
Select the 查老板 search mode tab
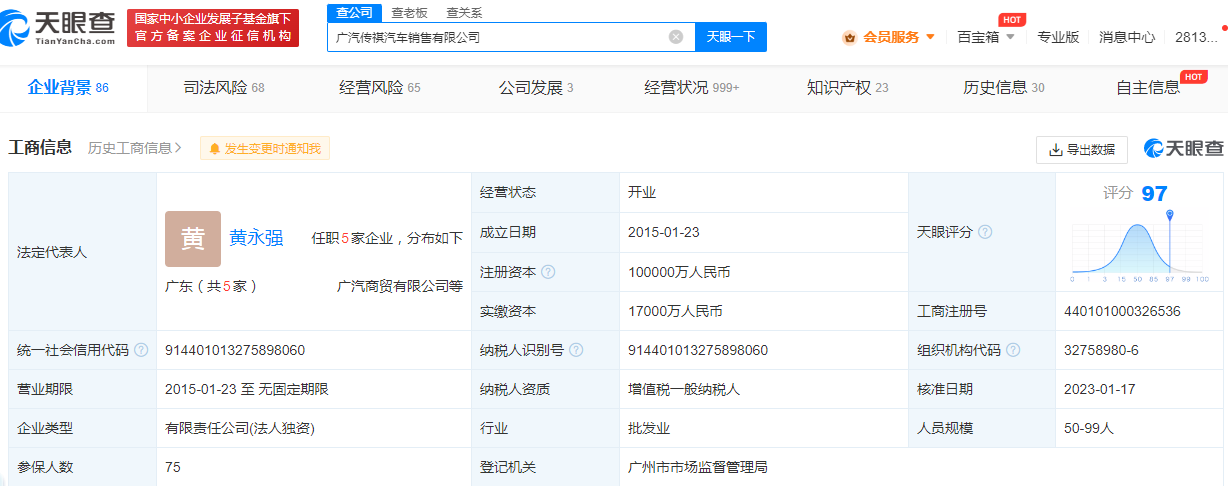click(409, 13)
